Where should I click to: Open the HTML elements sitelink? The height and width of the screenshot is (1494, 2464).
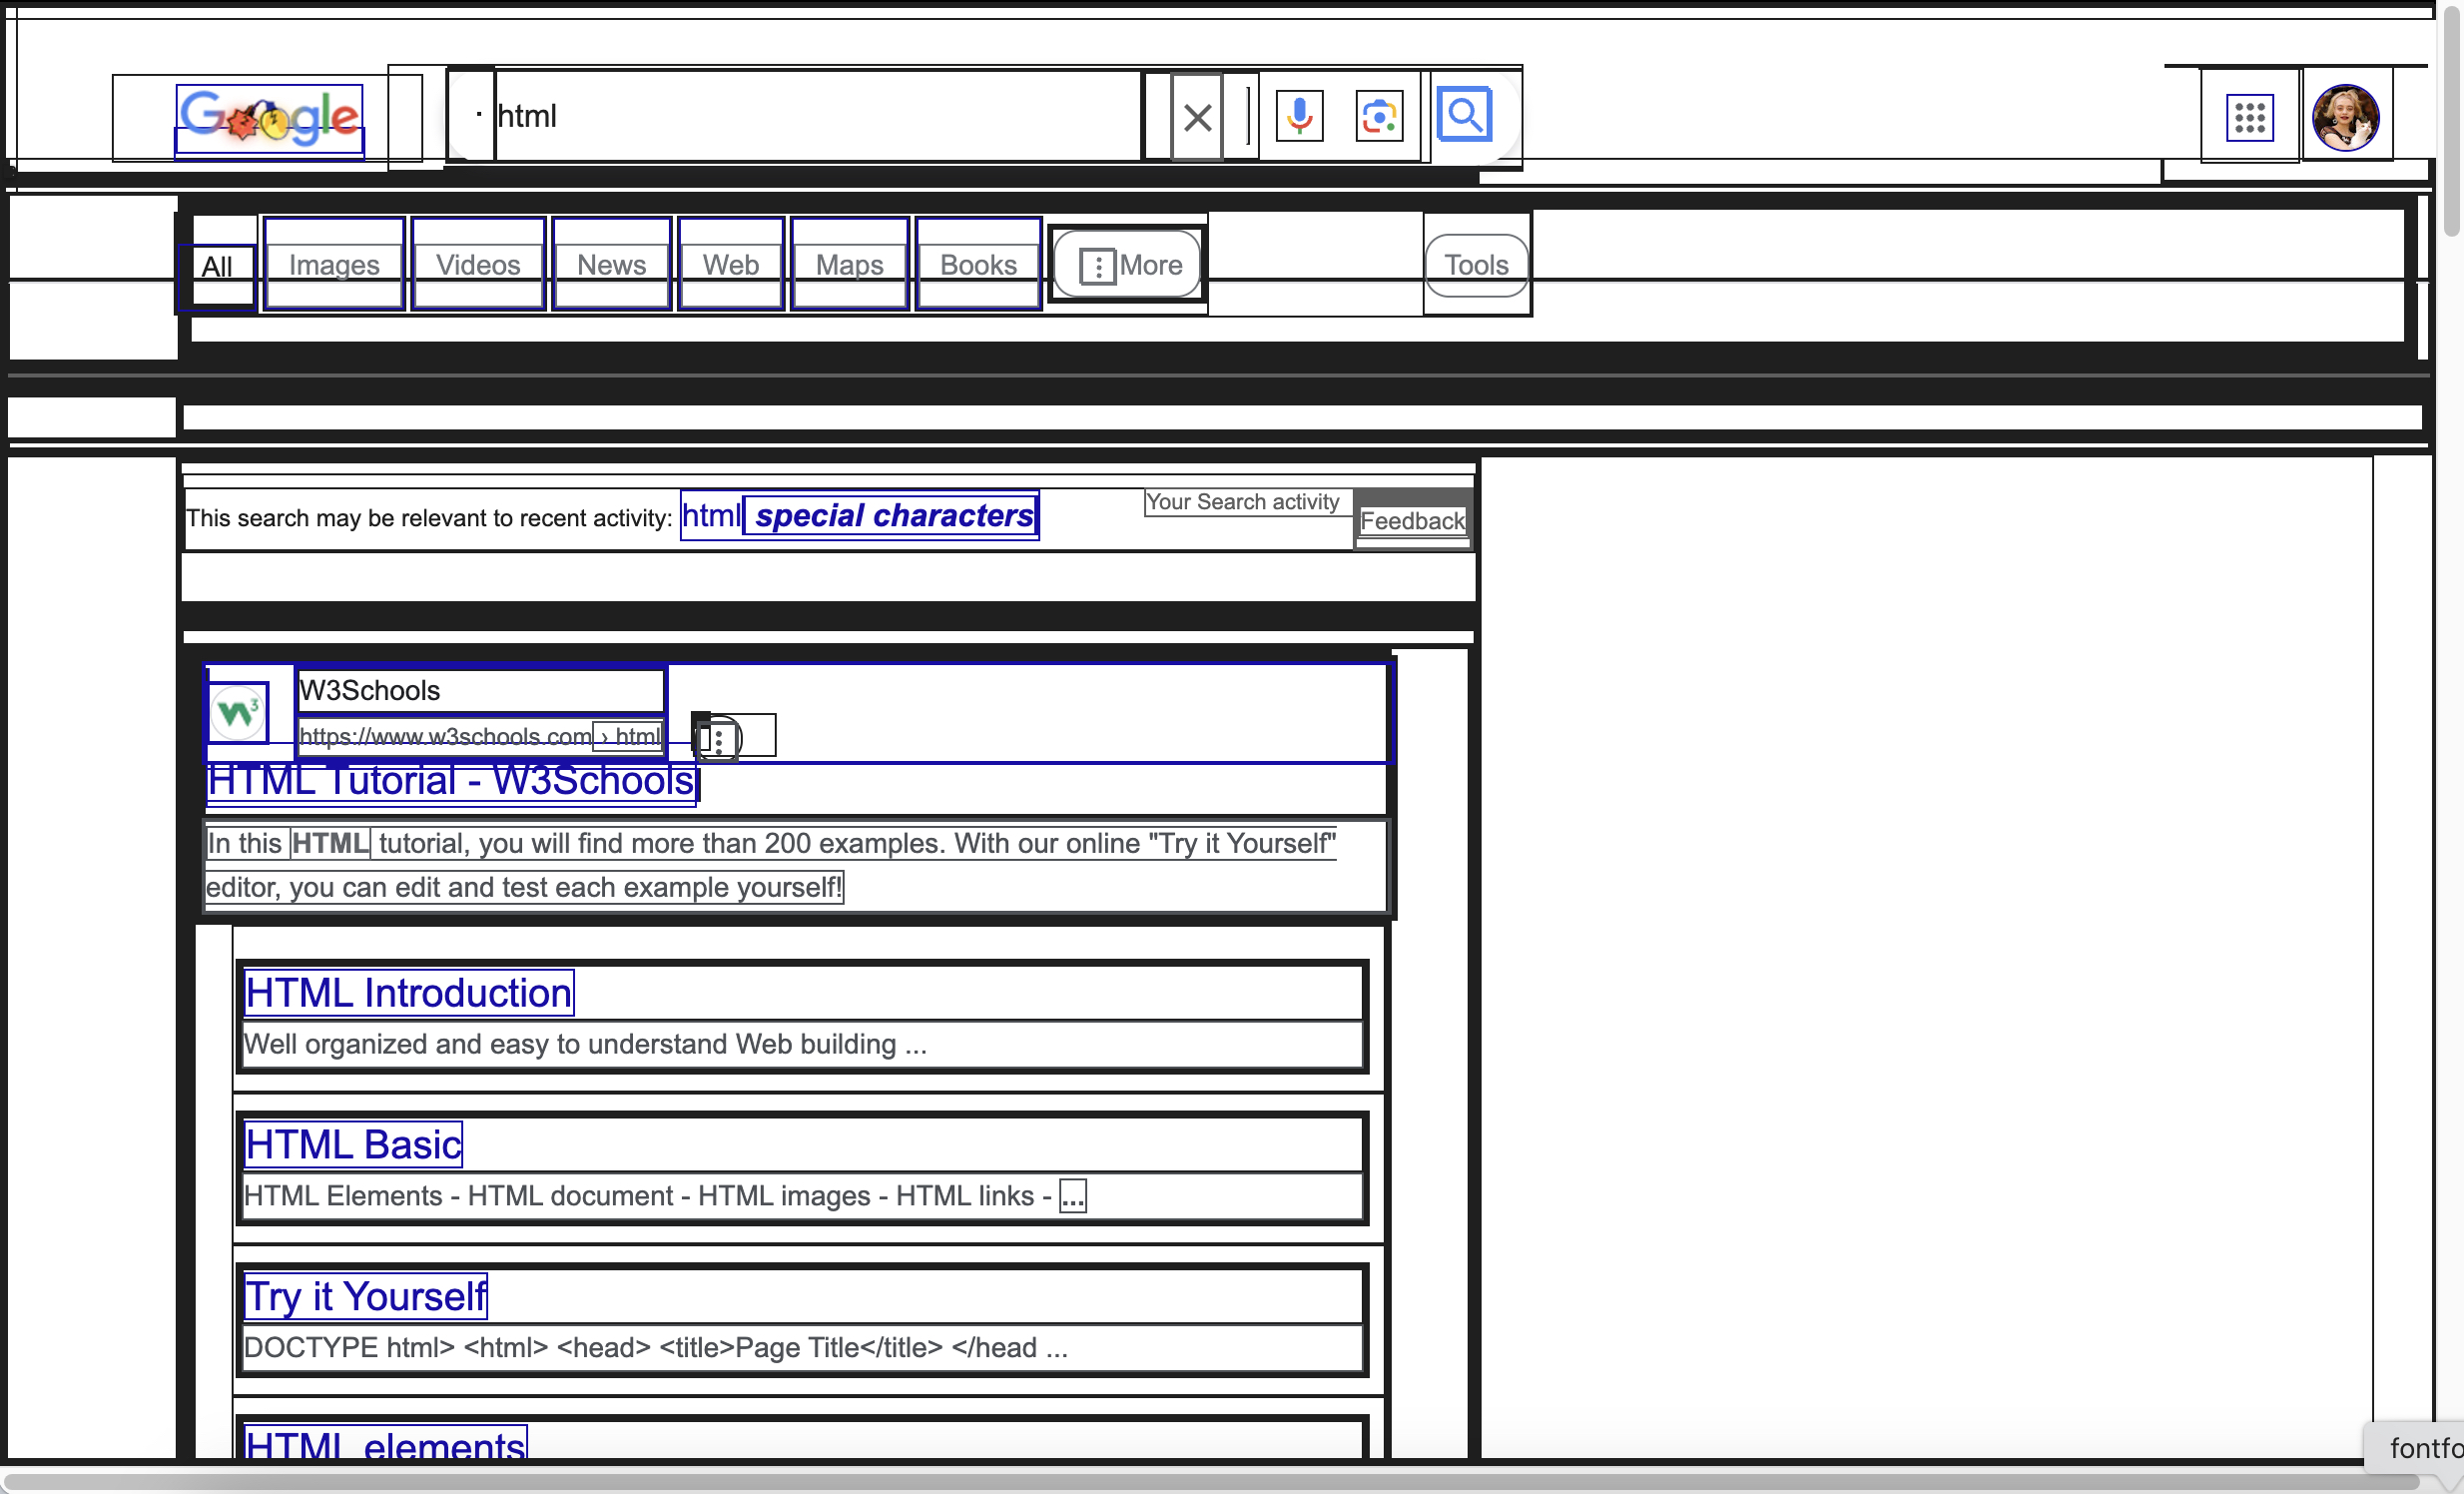click(385, 1445)
